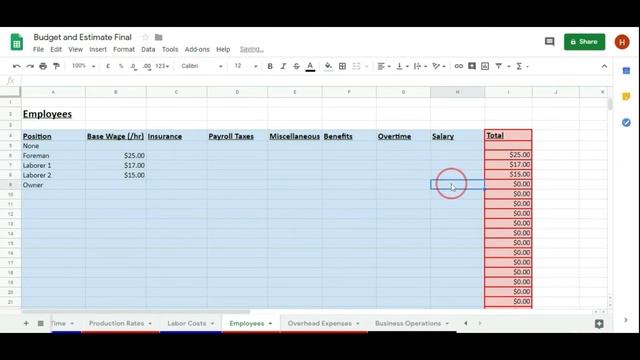The height and width of the screenshot is (360, 640).
Task: Click the Print icon
Action: pyautogui.click(x=43, y=66)
